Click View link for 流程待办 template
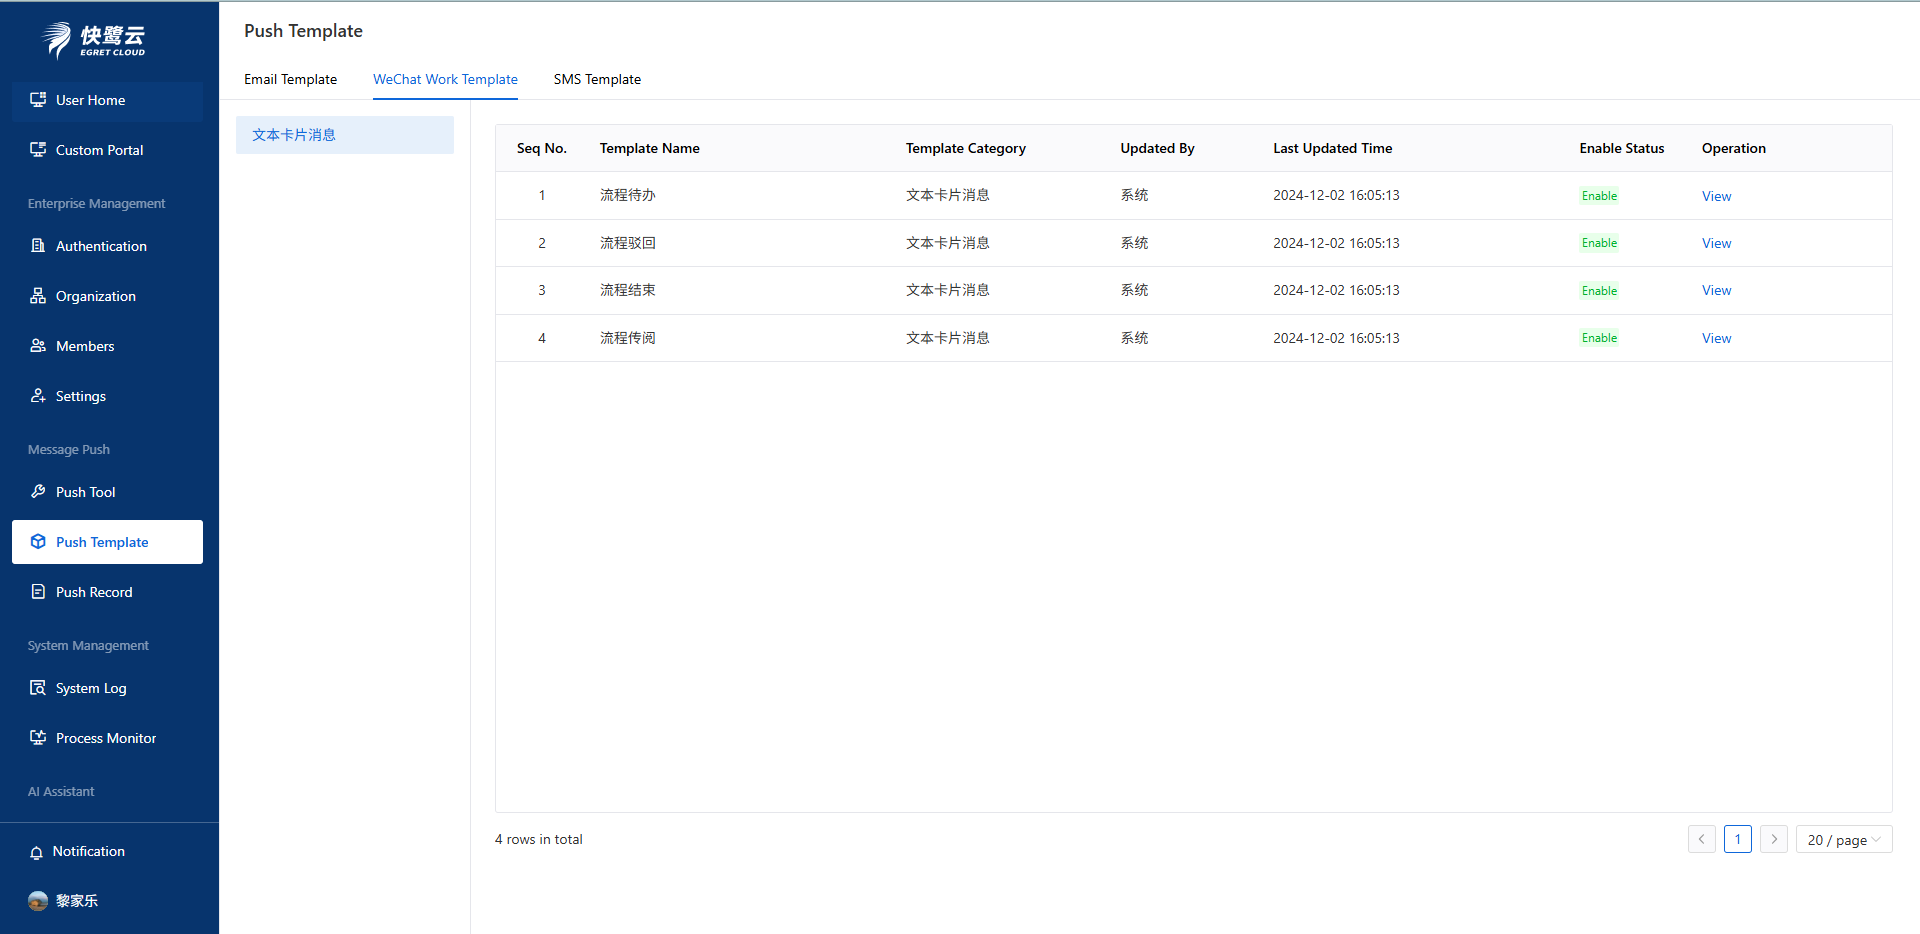The image size is (1920, 934). pyautogui.click(x=1716, y=196)
